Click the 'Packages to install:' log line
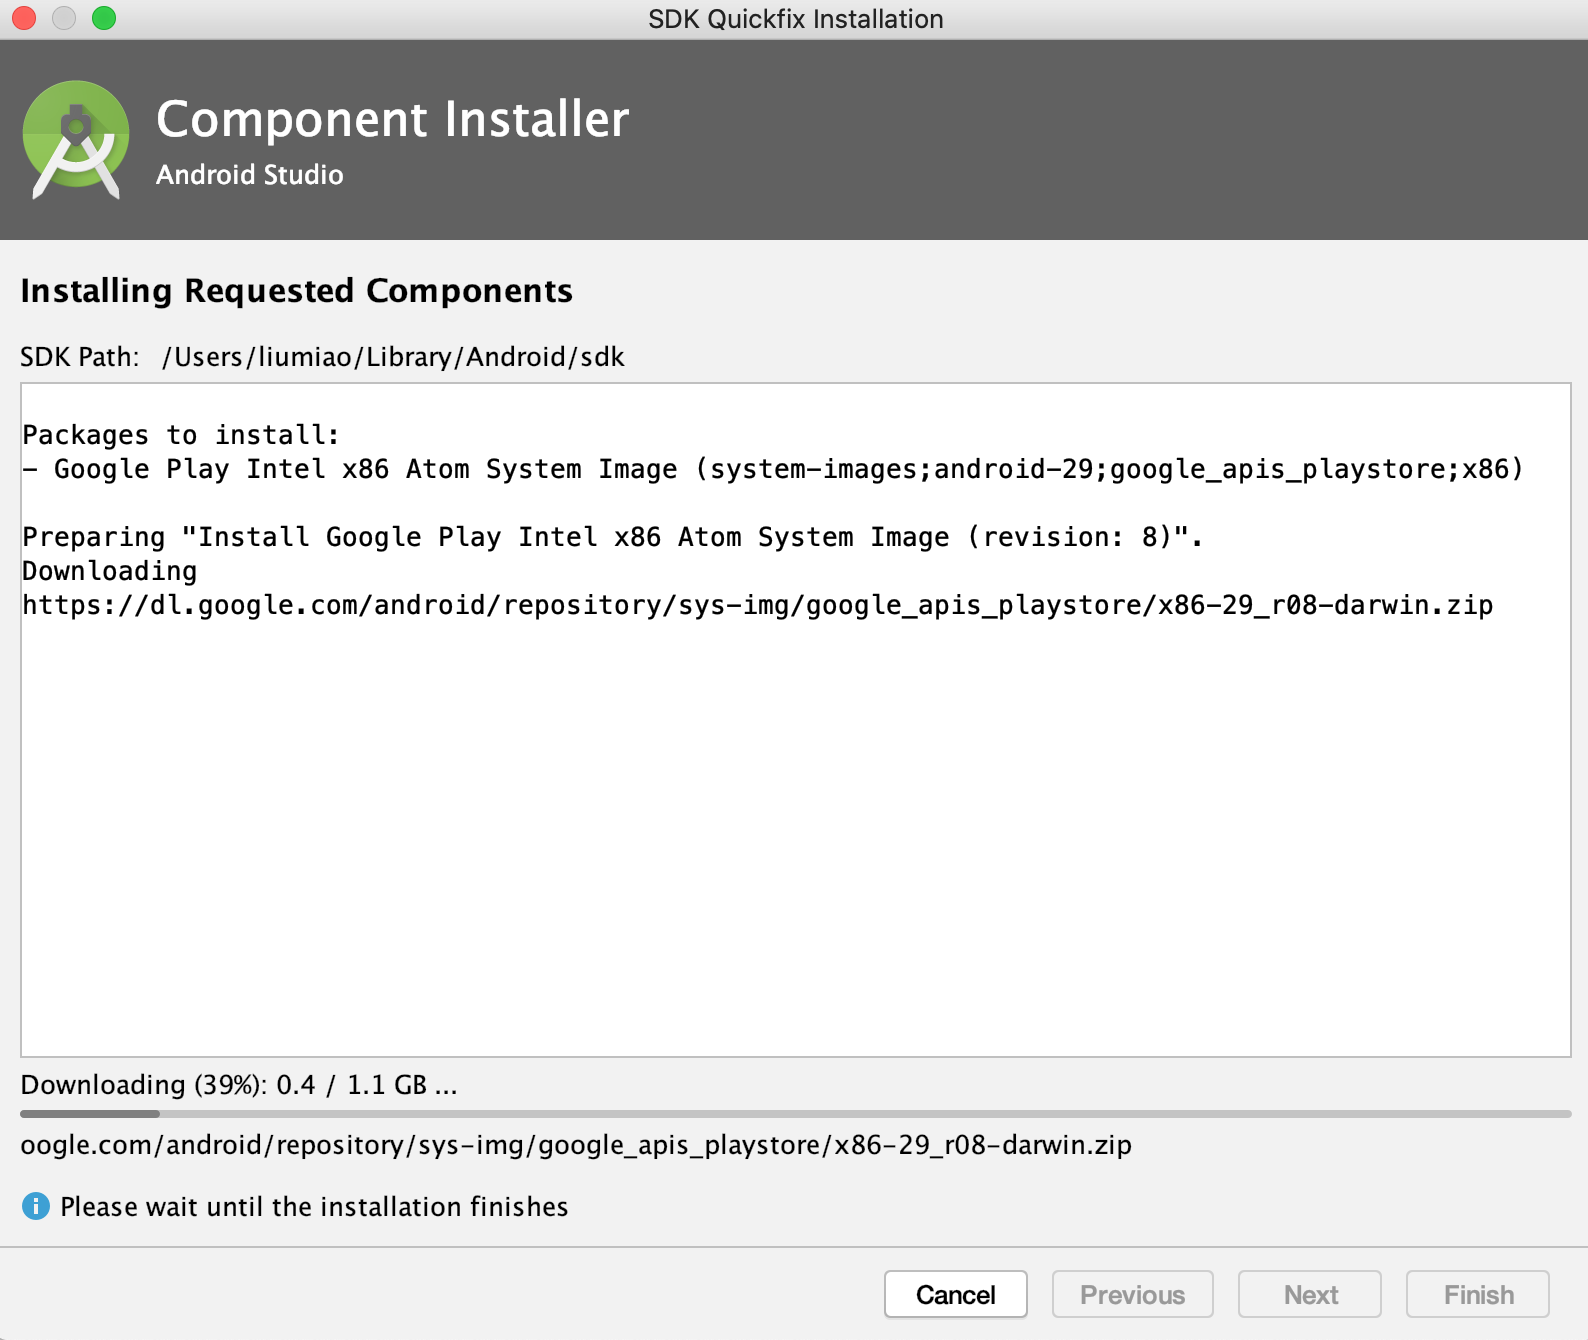This screenshot has height=1340, width=1588. pyautogui.click(x=181, y=435)
